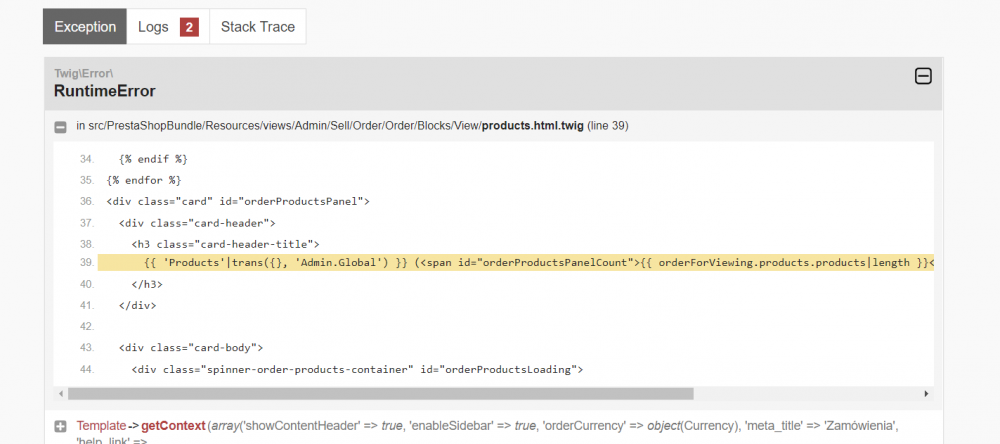Click the red Logs count badge
Image resolution: width=1000 pixels, height=444 pixels.
[x=189, y=27]
